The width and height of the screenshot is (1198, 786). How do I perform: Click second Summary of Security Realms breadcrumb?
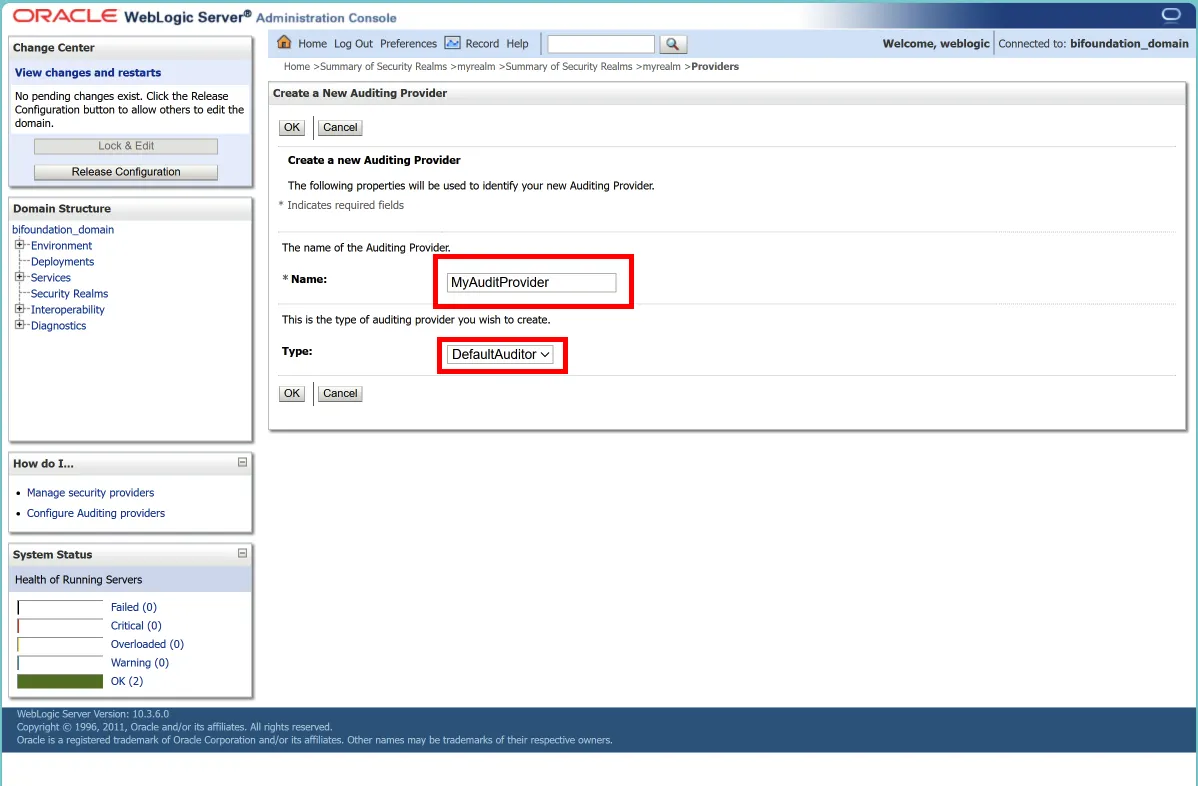coord(568,66)
